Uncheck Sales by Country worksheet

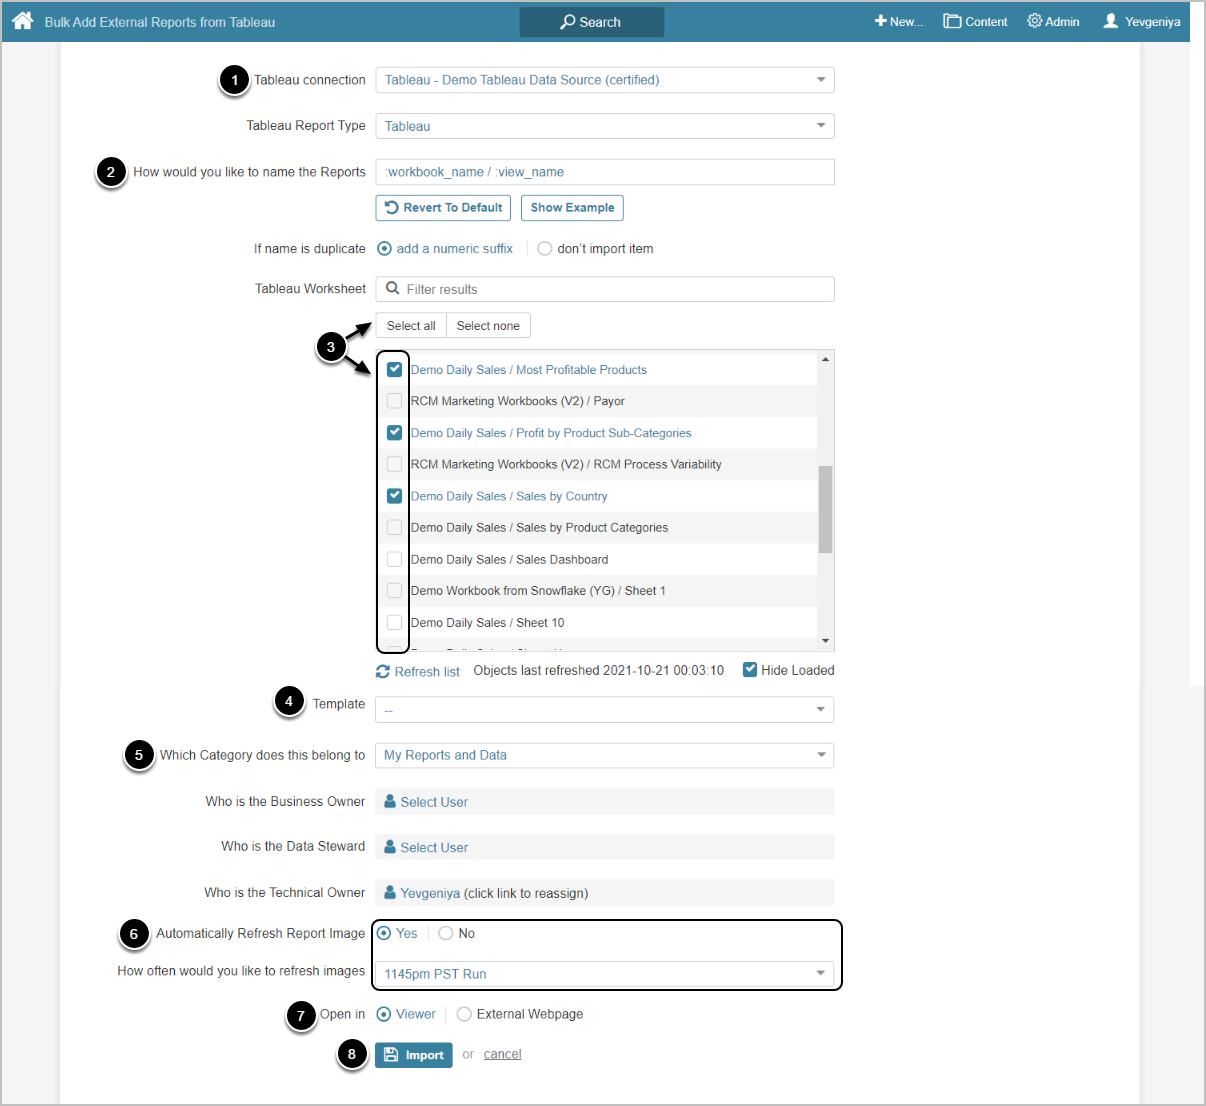394,496
